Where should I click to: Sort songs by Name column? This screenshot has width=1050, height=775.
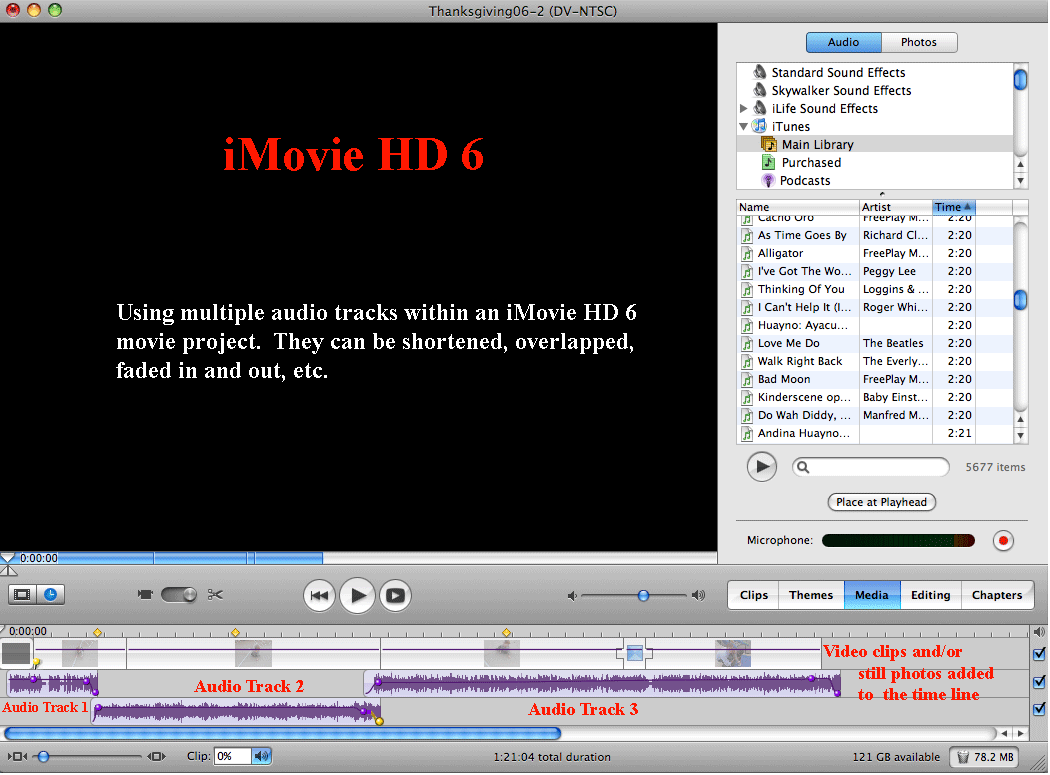[798, 207]
